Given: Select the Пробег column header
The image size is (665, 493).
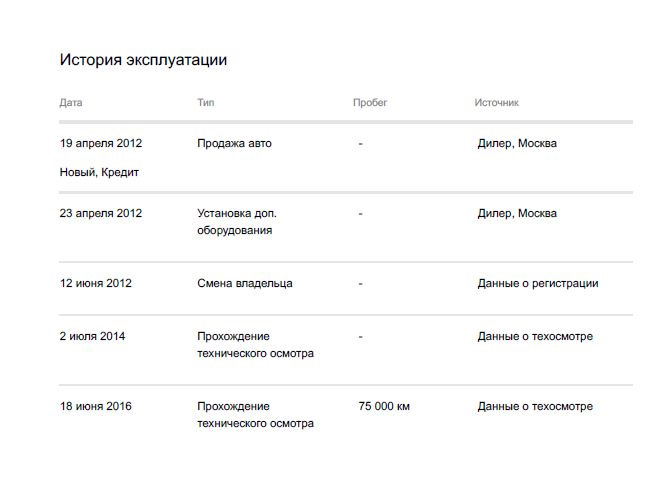Looking at the screenshot, I should [370, 103].
